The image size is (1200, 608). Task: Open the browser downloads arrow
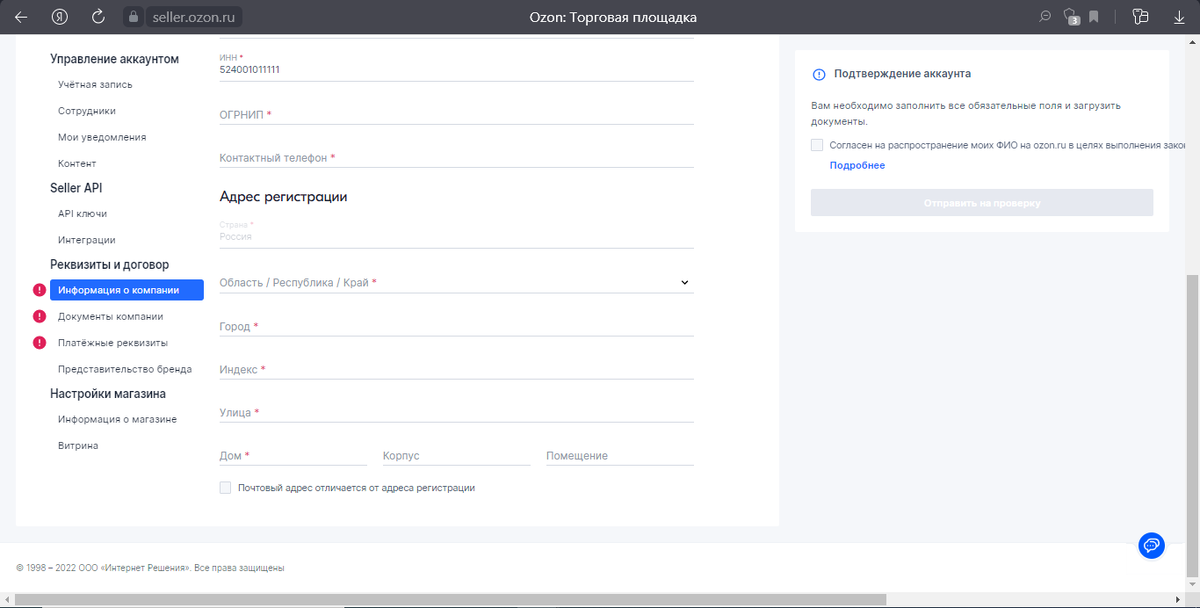[1178, 16]
